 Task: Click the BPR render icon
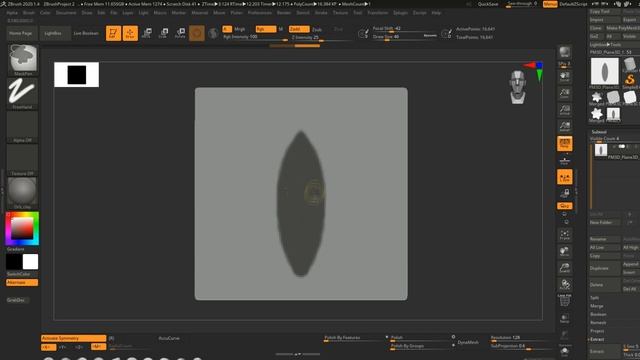tap(564, 52)
